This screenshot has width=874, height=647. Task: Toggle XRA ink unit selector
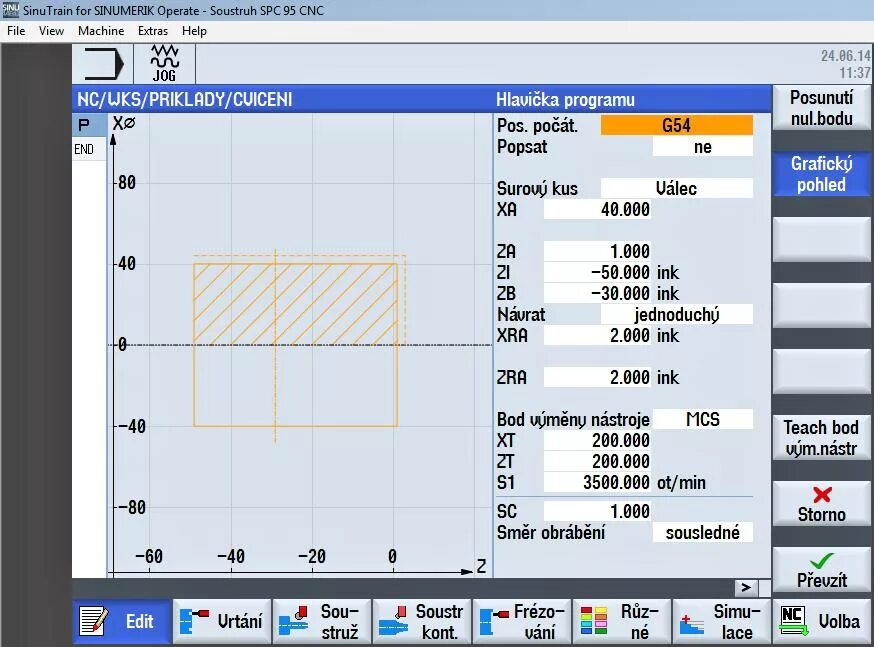(668, 336)
